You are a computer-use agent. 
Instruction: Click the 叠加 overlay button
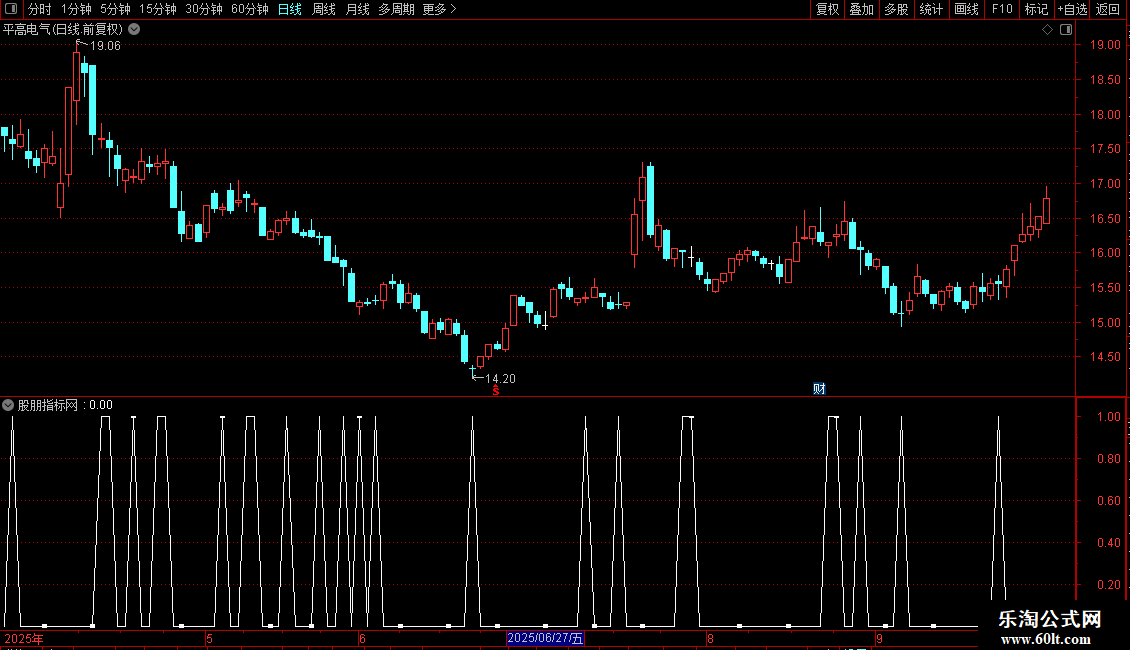click(x=862, y=9)
